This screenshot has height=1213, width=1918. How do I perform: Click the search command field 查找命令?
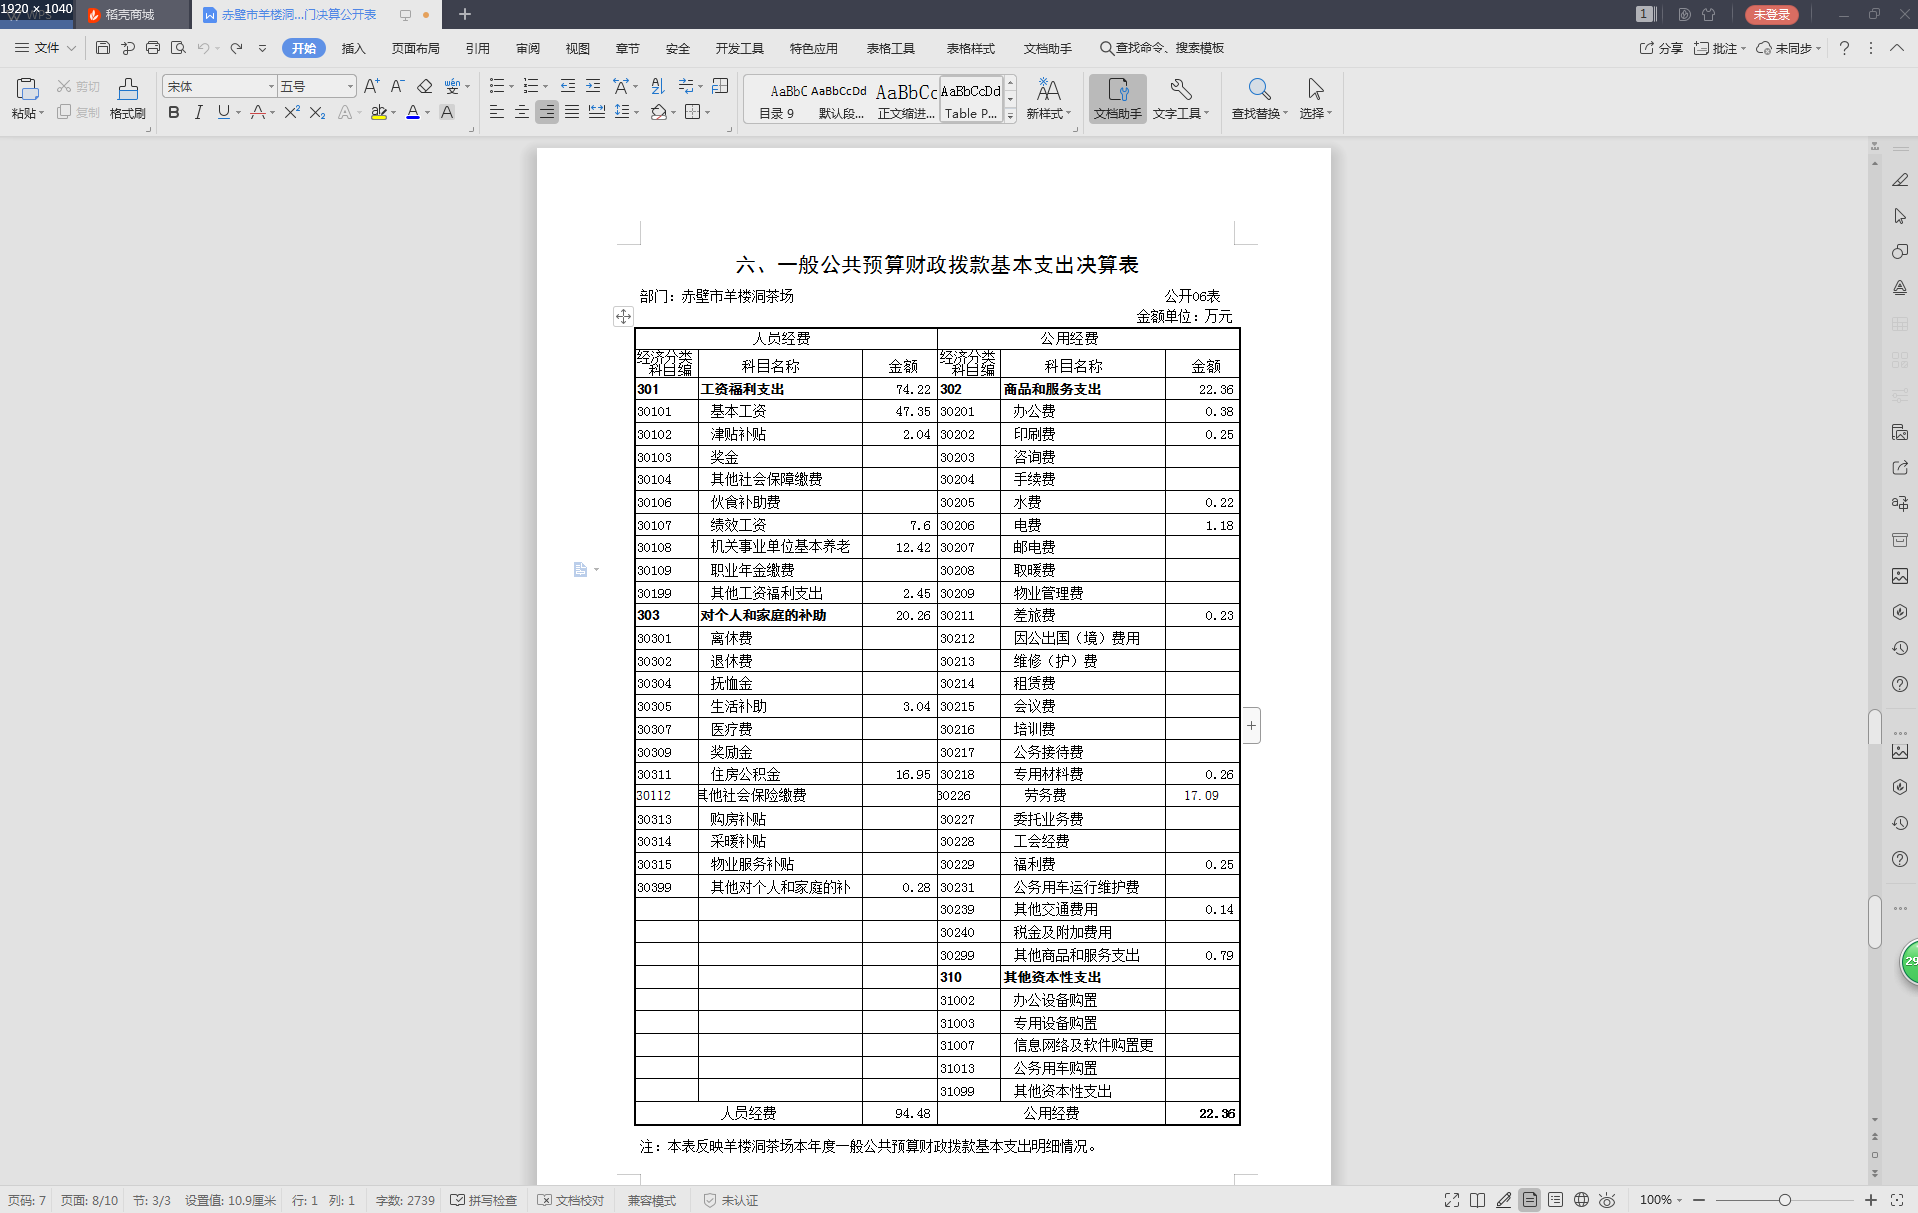(1162, 48)
